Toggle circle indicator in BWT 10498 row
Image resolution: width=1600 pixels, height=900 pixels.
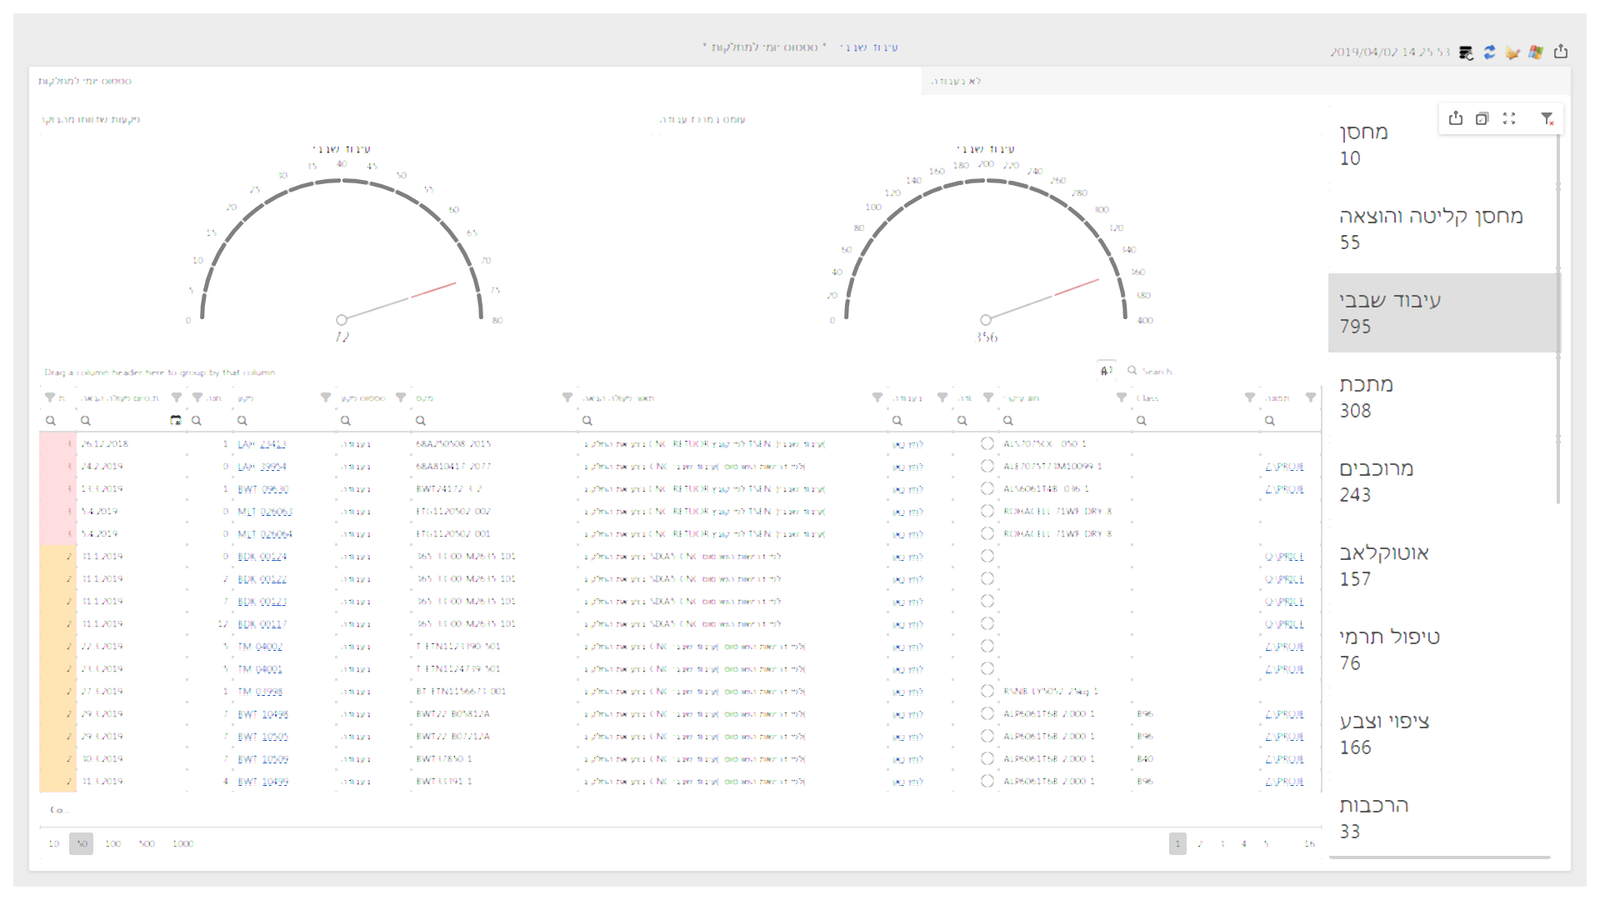(987, 714)
